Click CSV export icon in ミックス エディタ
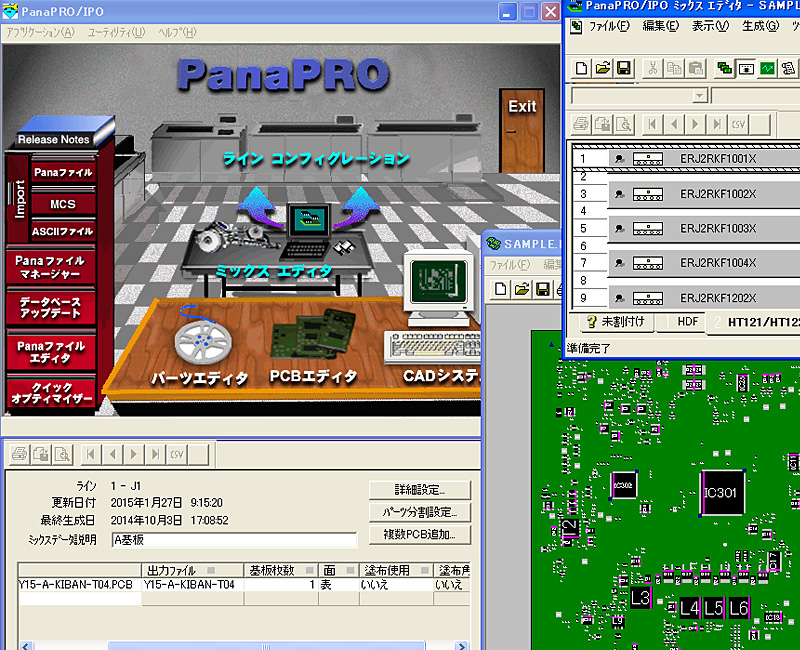The height and width of the screenshot is (650, 800). pos(738,124)
